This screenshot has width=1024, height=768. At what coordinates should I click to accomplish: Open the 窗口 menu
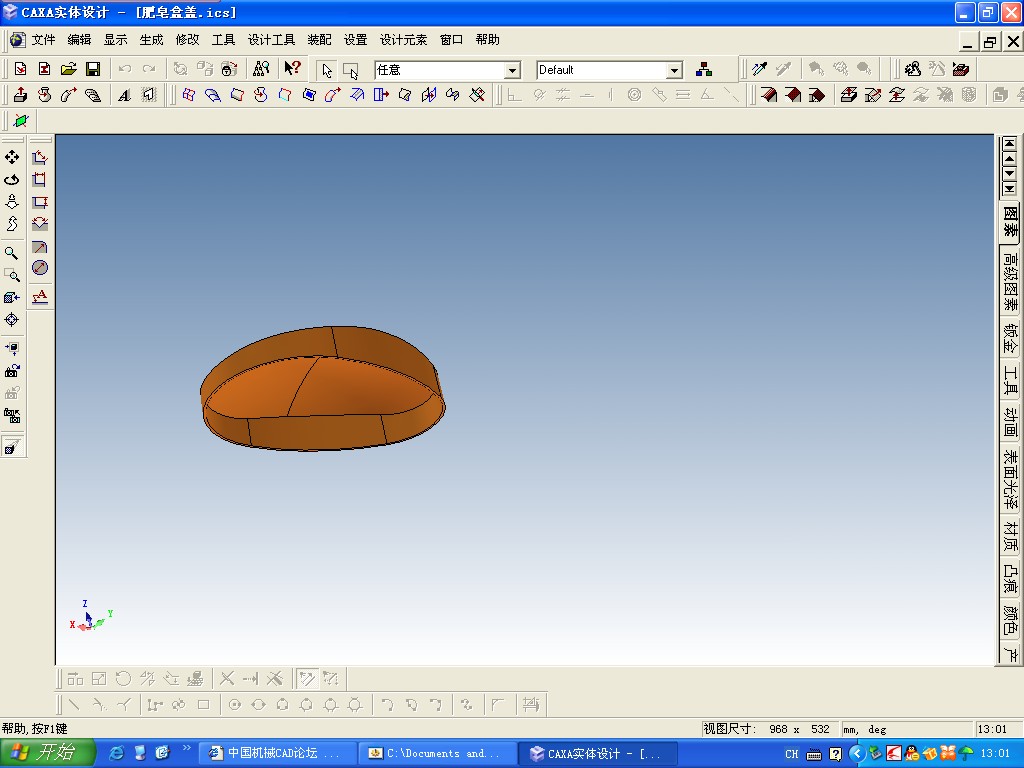[451, 40]
